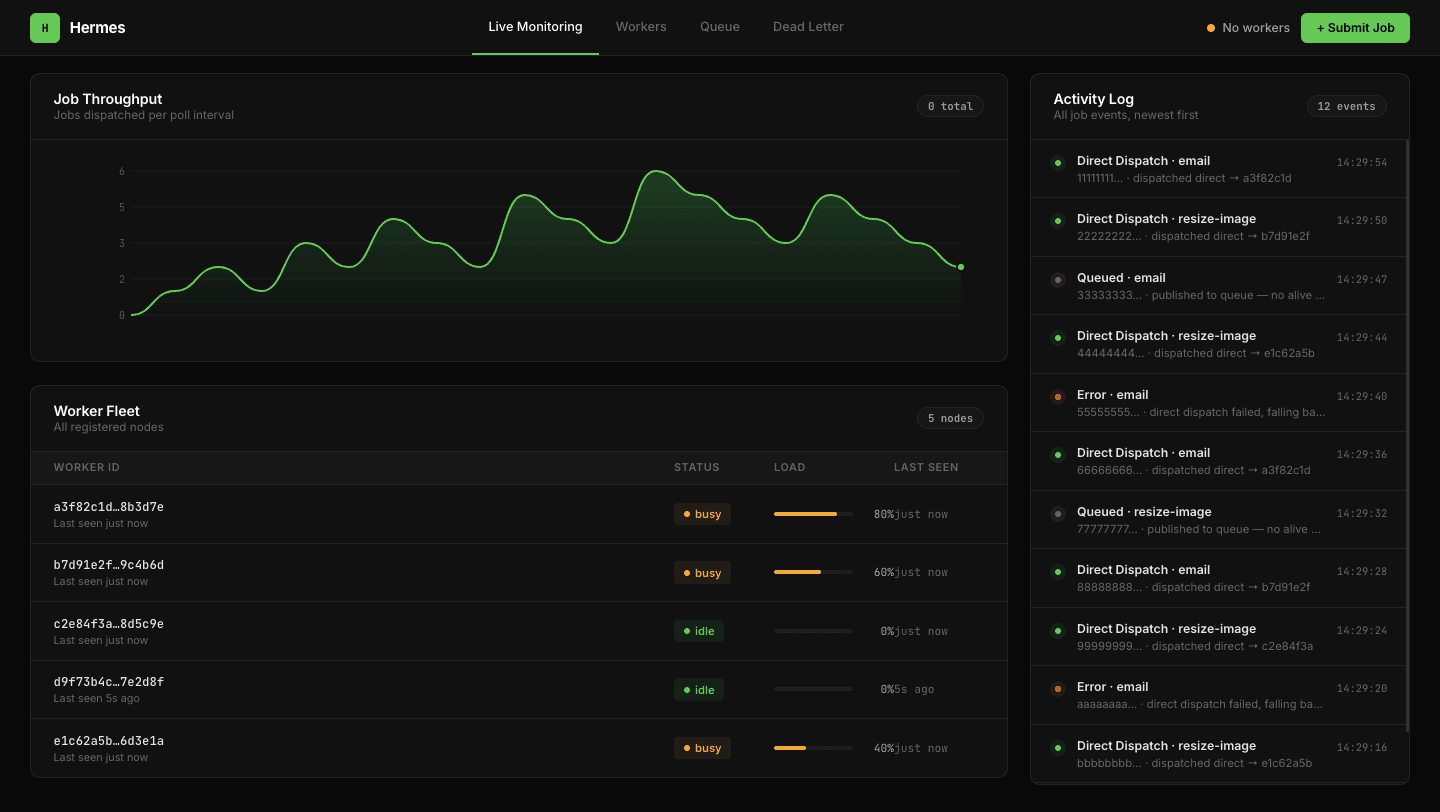The width and height of the screenshot is (1440, 812).
Task: Click the throughput chart's latest data point
Action: click(x=961, y=267)
